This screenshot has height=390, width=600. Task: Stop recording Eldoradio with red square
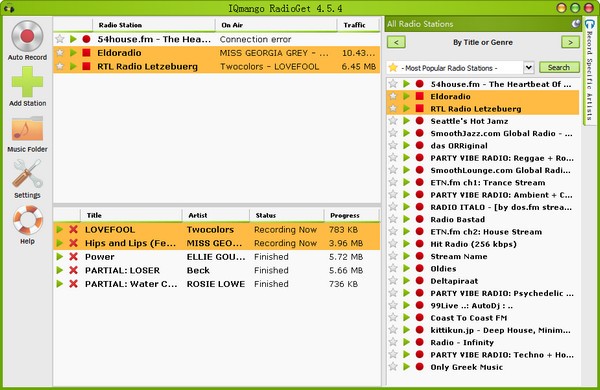coord(86,53)
